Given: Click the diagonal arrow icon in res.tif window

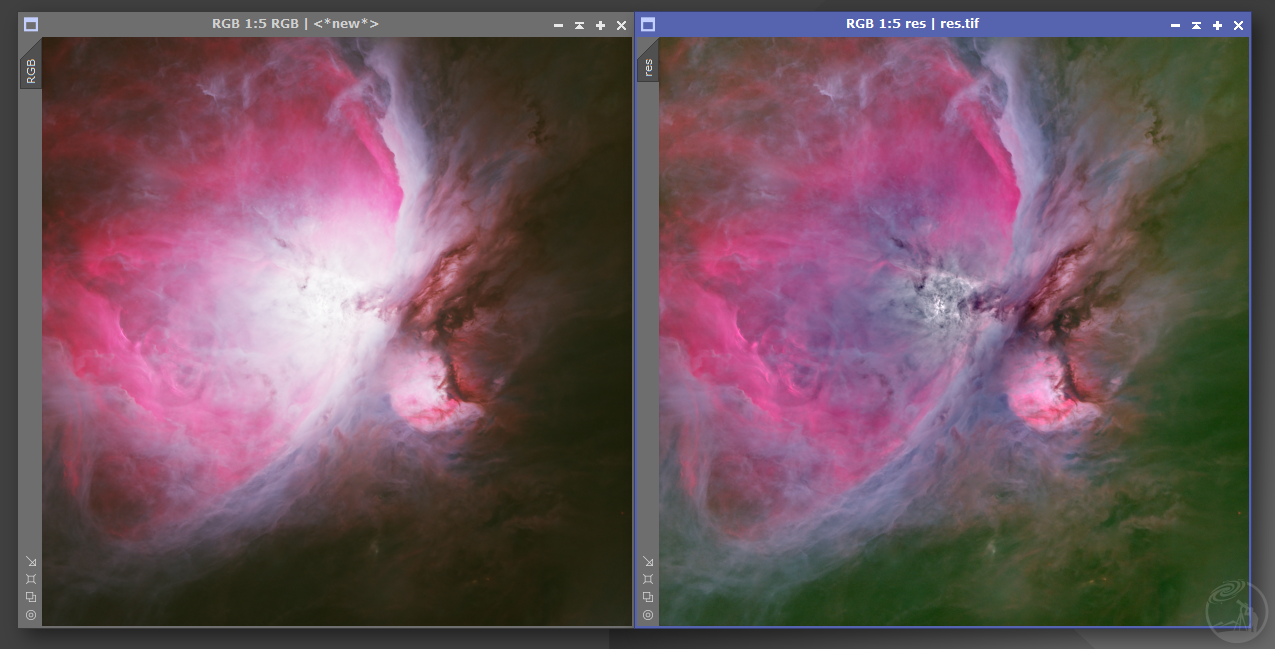Looking at the screenshot, I should [x=648, y=562].
